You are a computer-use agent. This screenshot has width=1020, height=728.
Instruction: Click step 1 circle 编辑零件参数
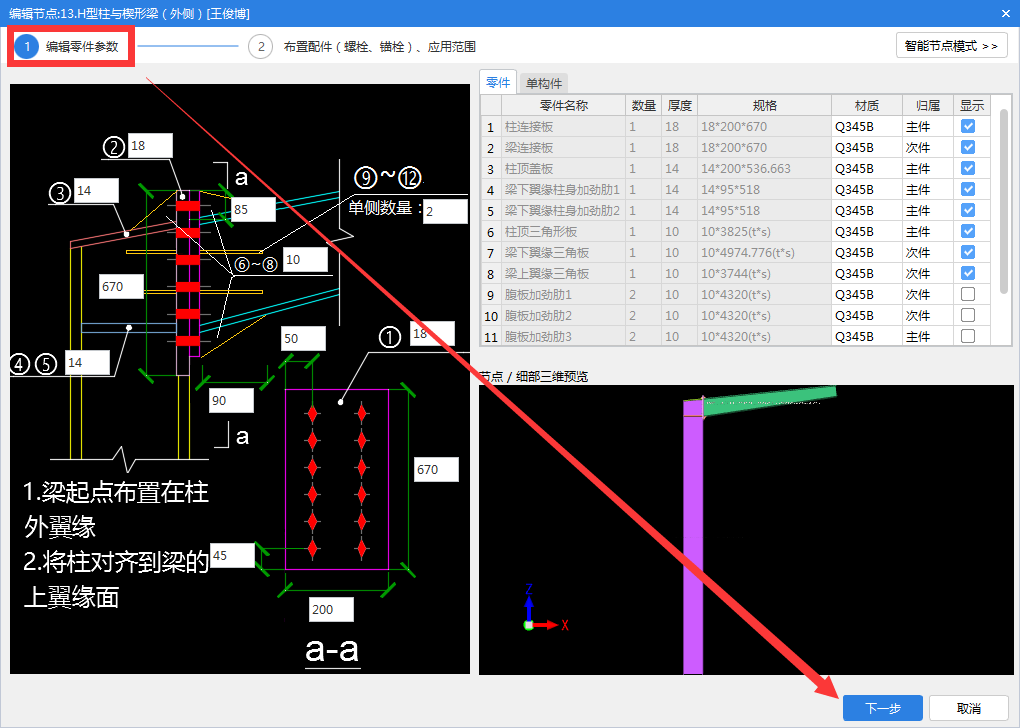click(x=27, y=46)
